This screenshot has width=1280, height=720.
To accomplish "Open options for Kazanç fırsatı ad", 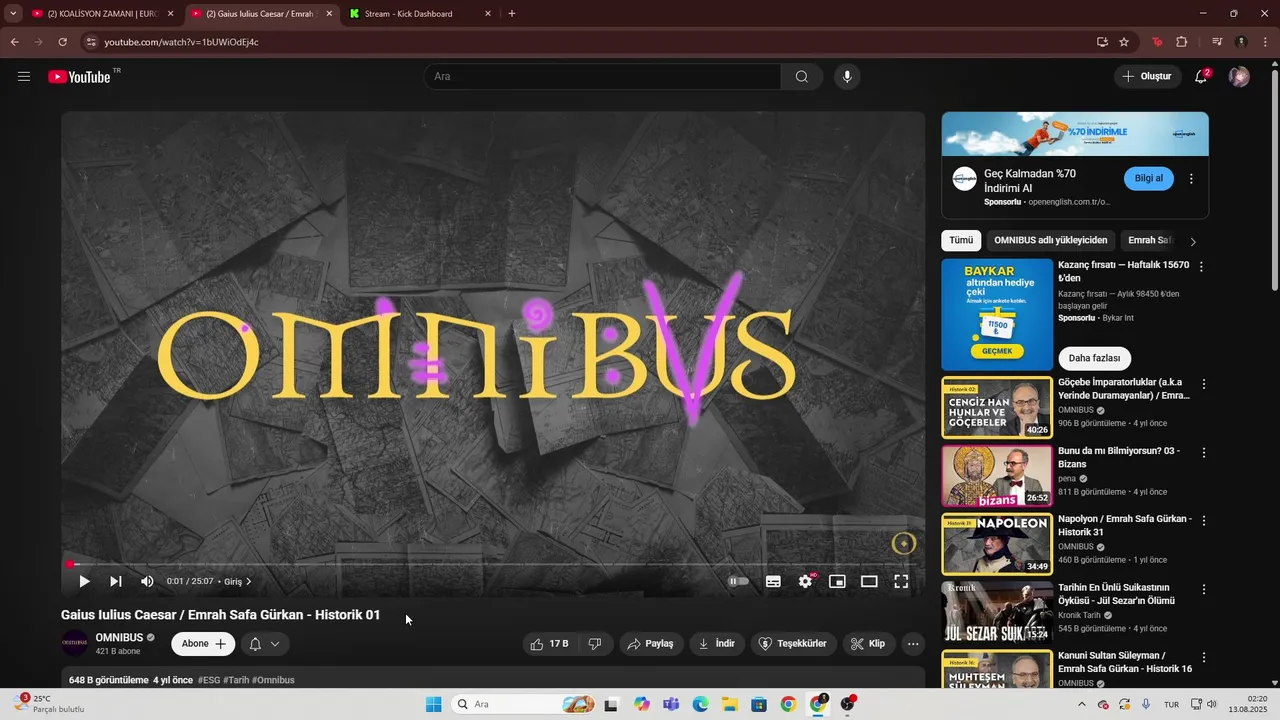I will (x=1201, y=267).
